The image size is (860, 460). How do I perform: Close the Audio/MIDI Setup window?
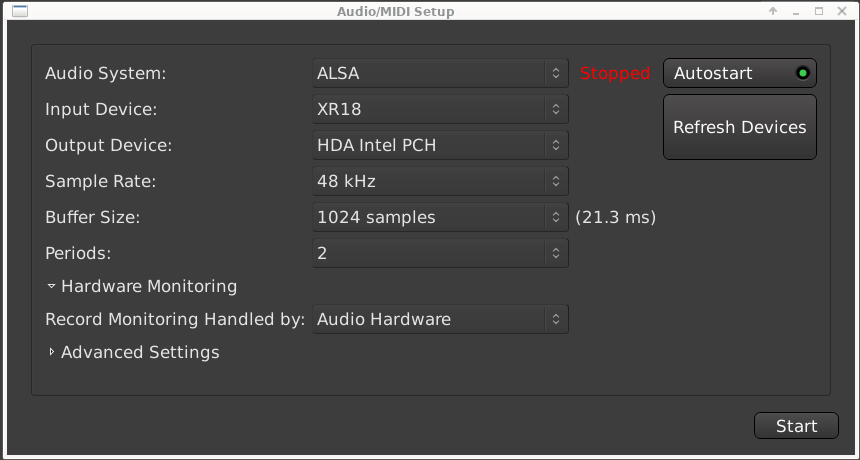click(x=842, y=11)
